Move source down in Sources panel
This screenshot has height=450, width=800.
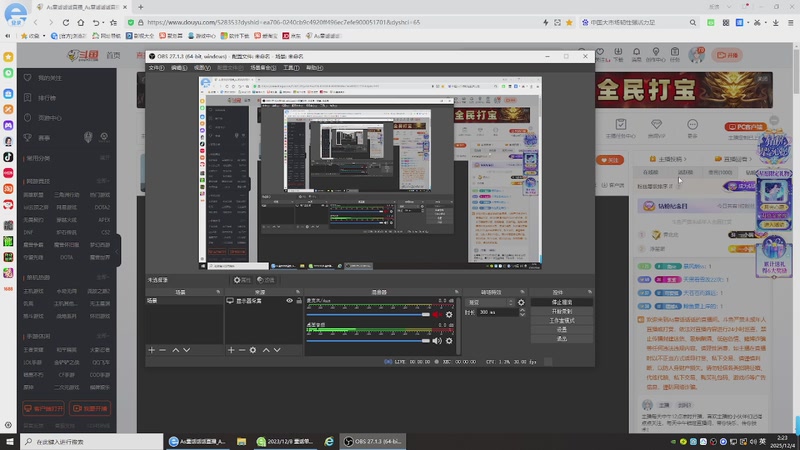click(277, 350)
